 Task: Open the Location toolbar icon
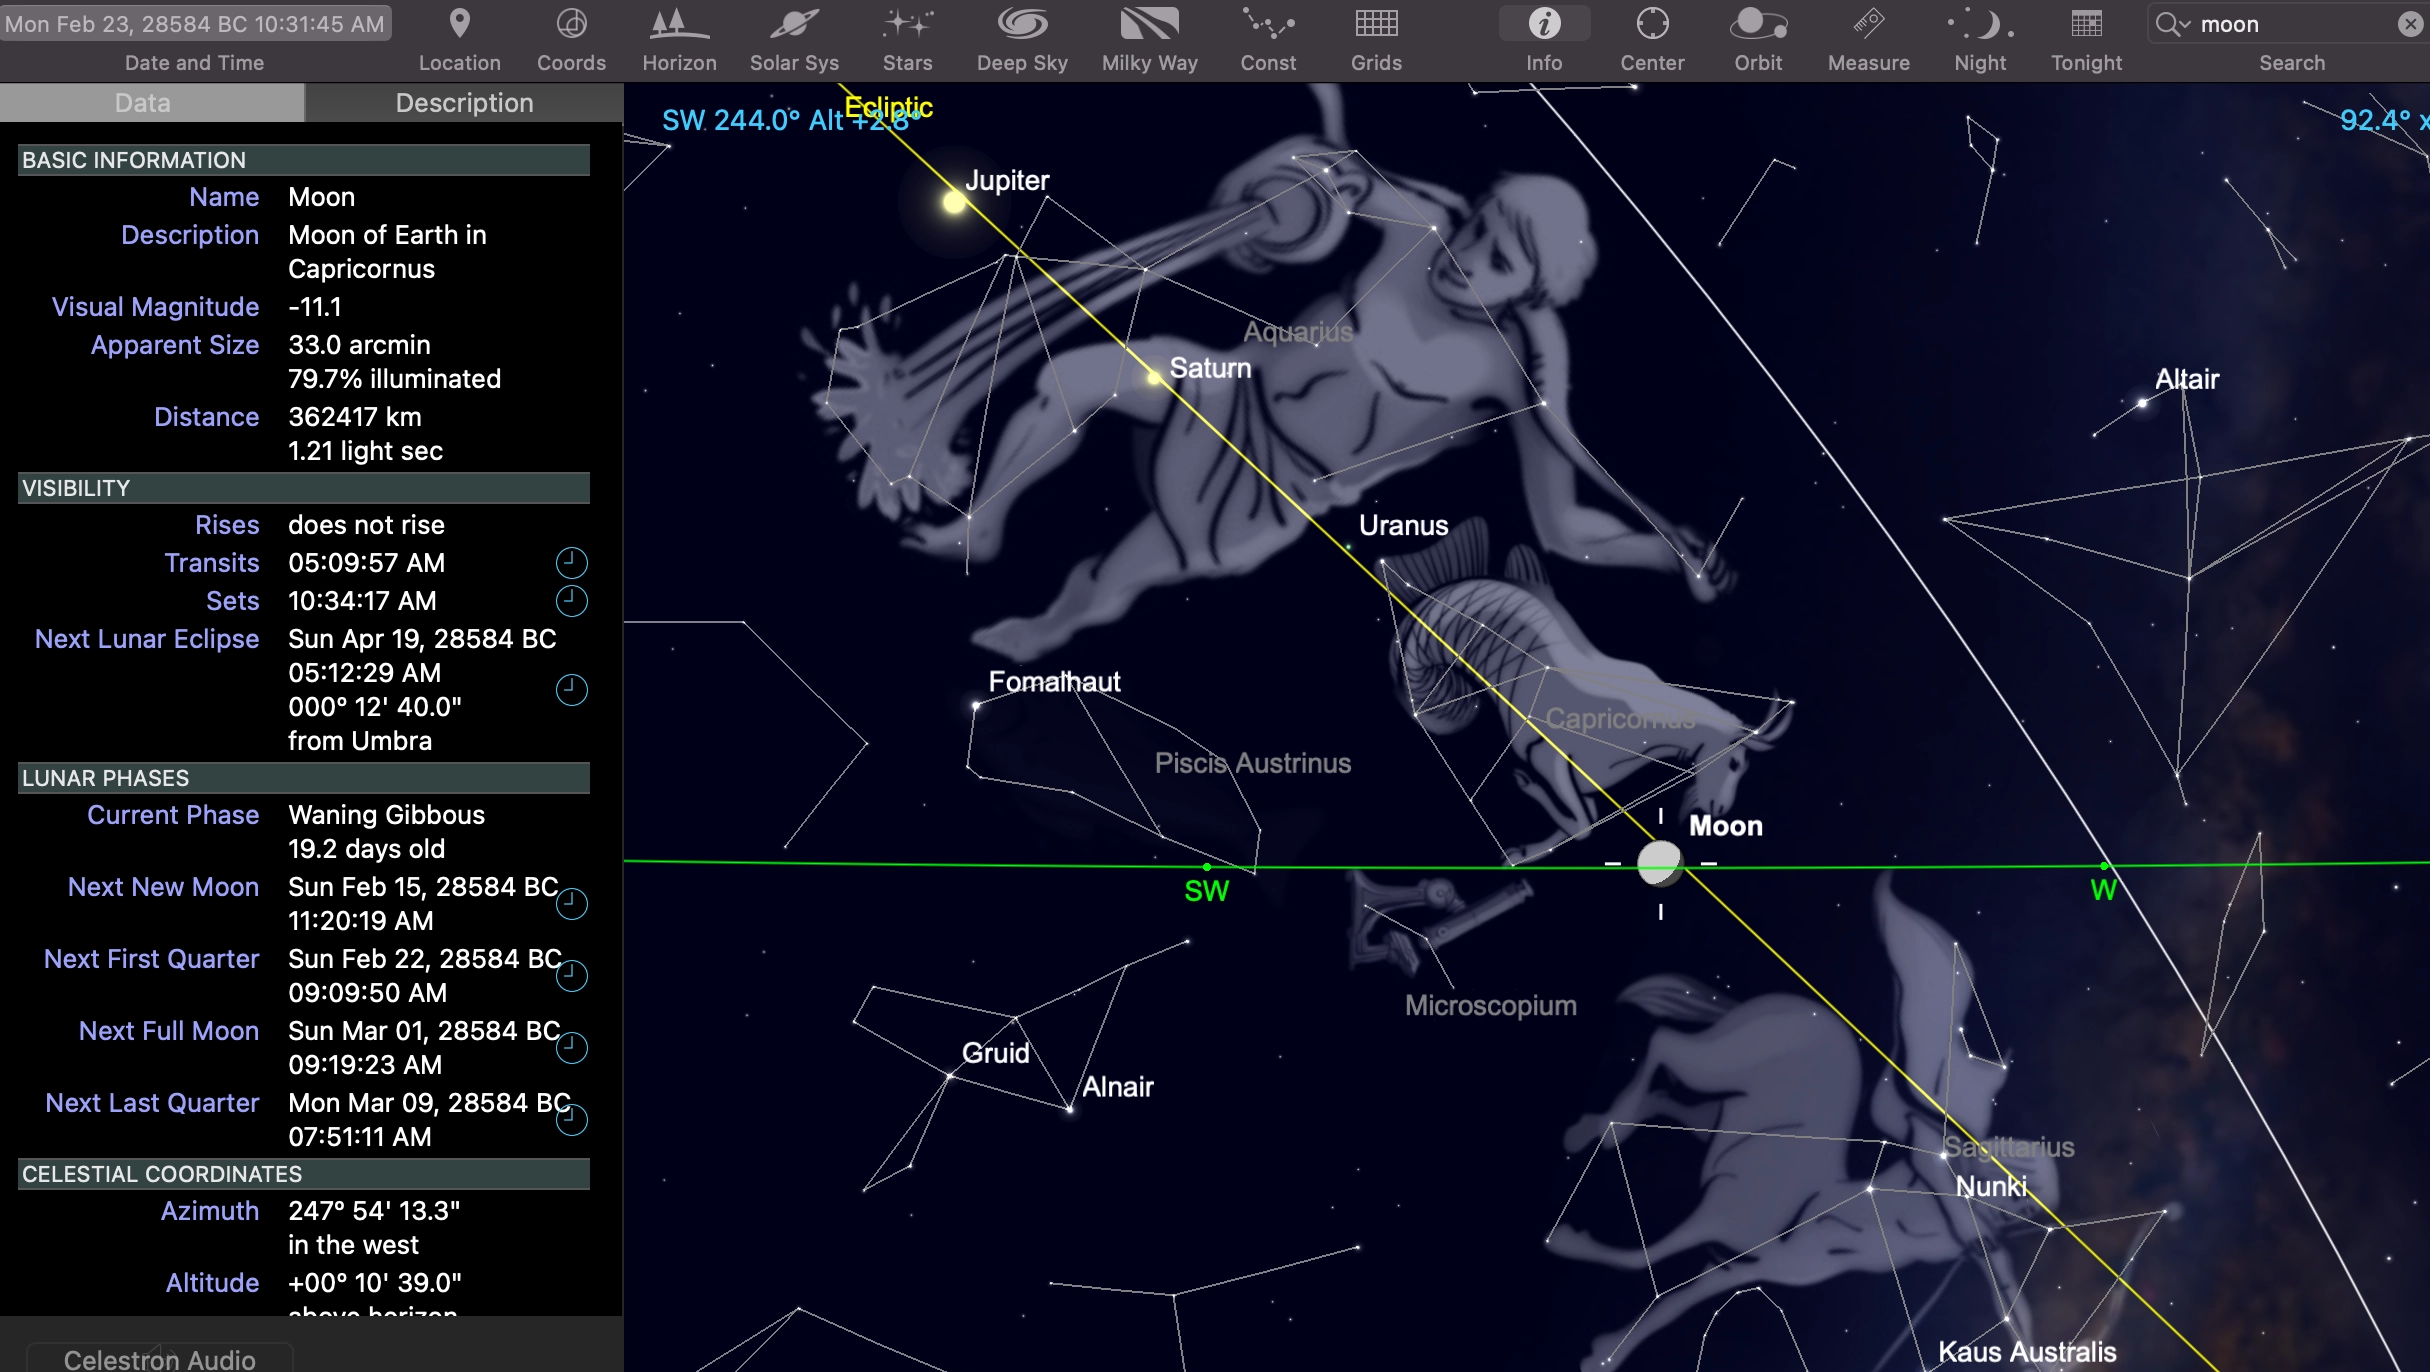pyautogui.click(x=459, y=24)
